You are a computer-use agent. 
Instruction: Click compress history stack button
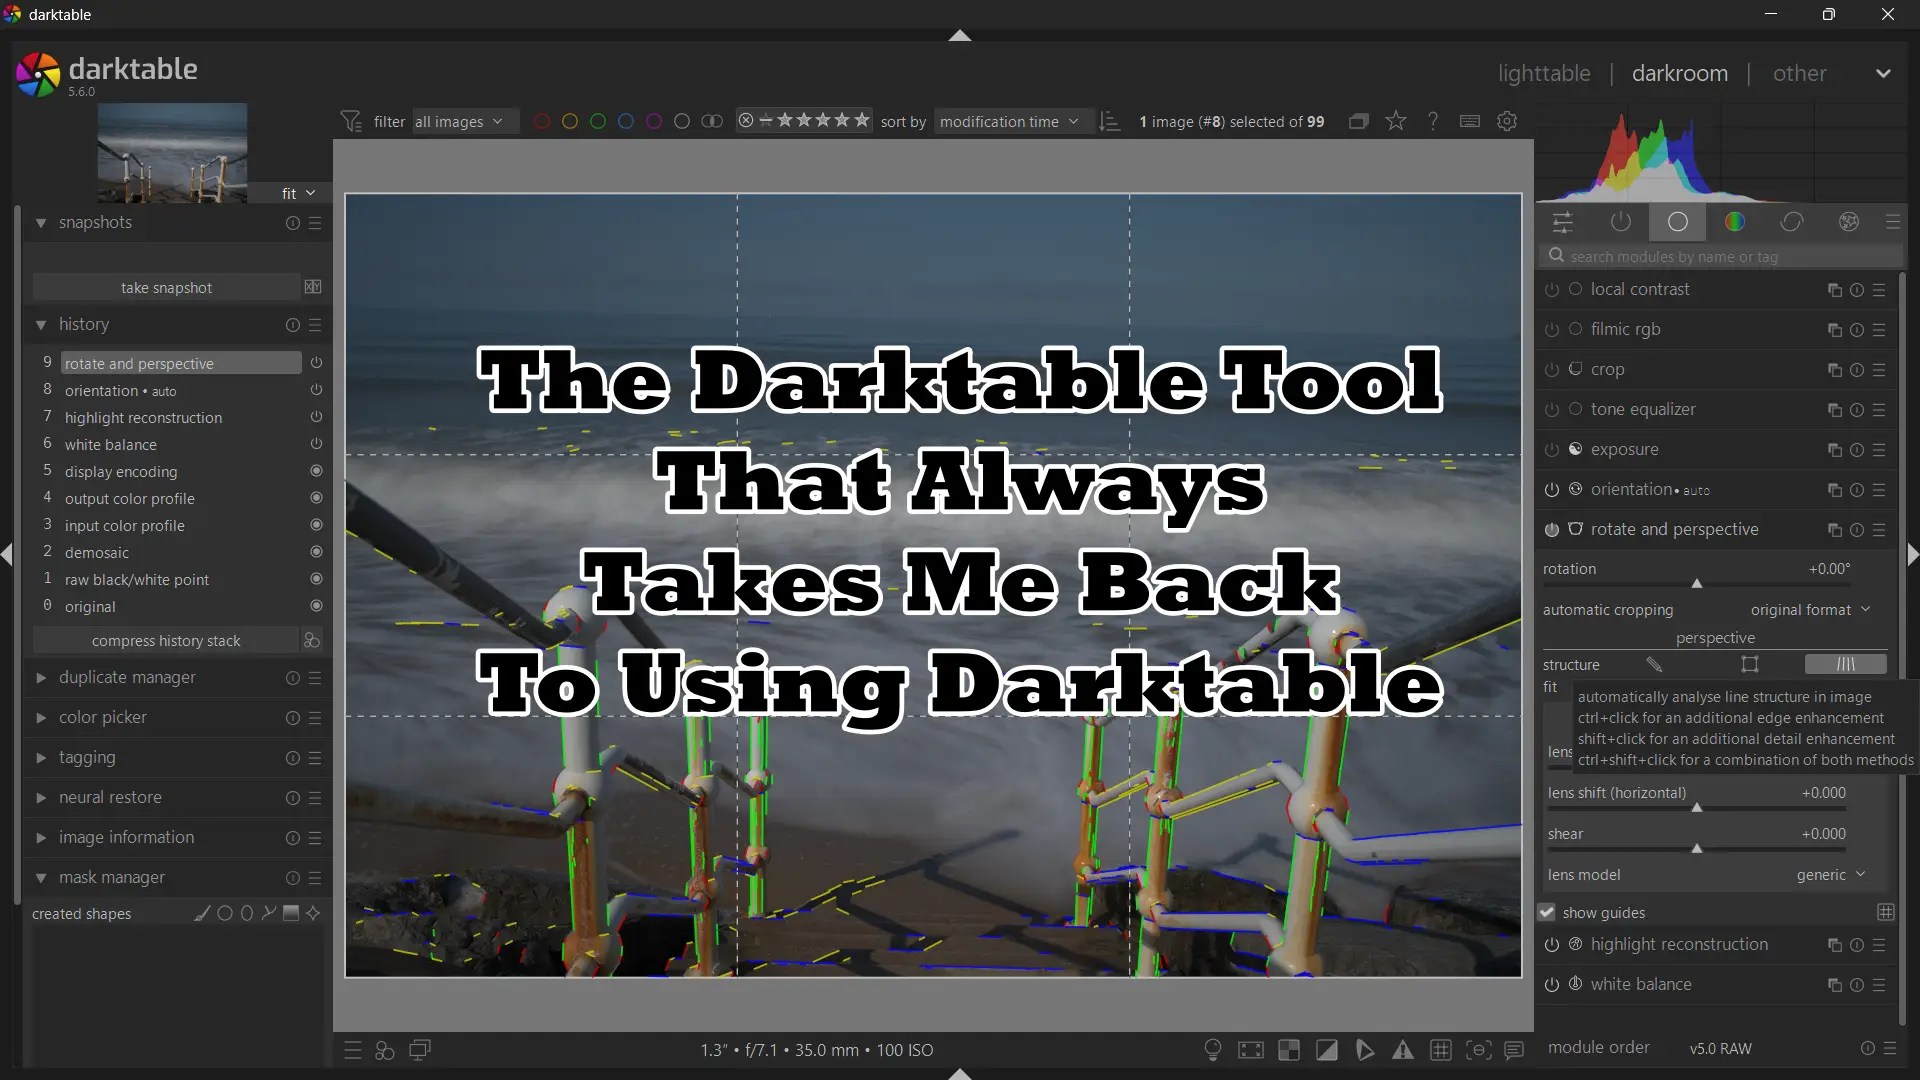(166, 641)
